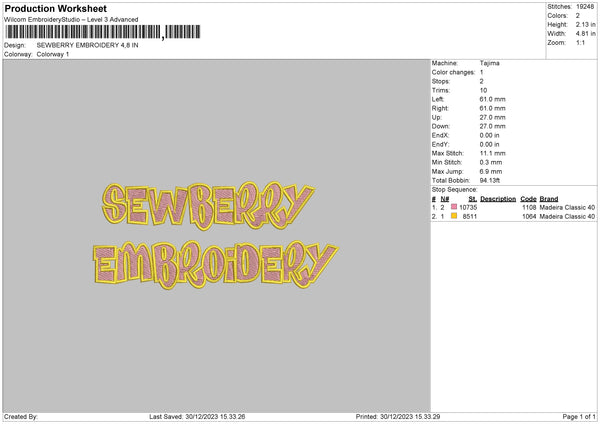Click thread code 1108
This screenshot has height=424, width=600.
(x=529, y=207)
